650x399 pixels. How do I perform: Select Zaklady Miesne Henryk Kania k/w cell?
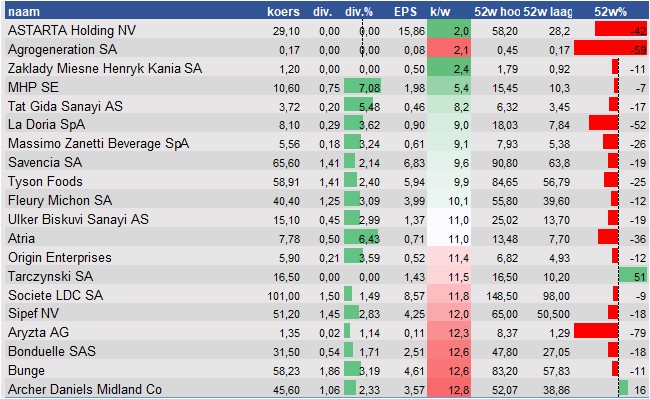(x=449, y=68)
